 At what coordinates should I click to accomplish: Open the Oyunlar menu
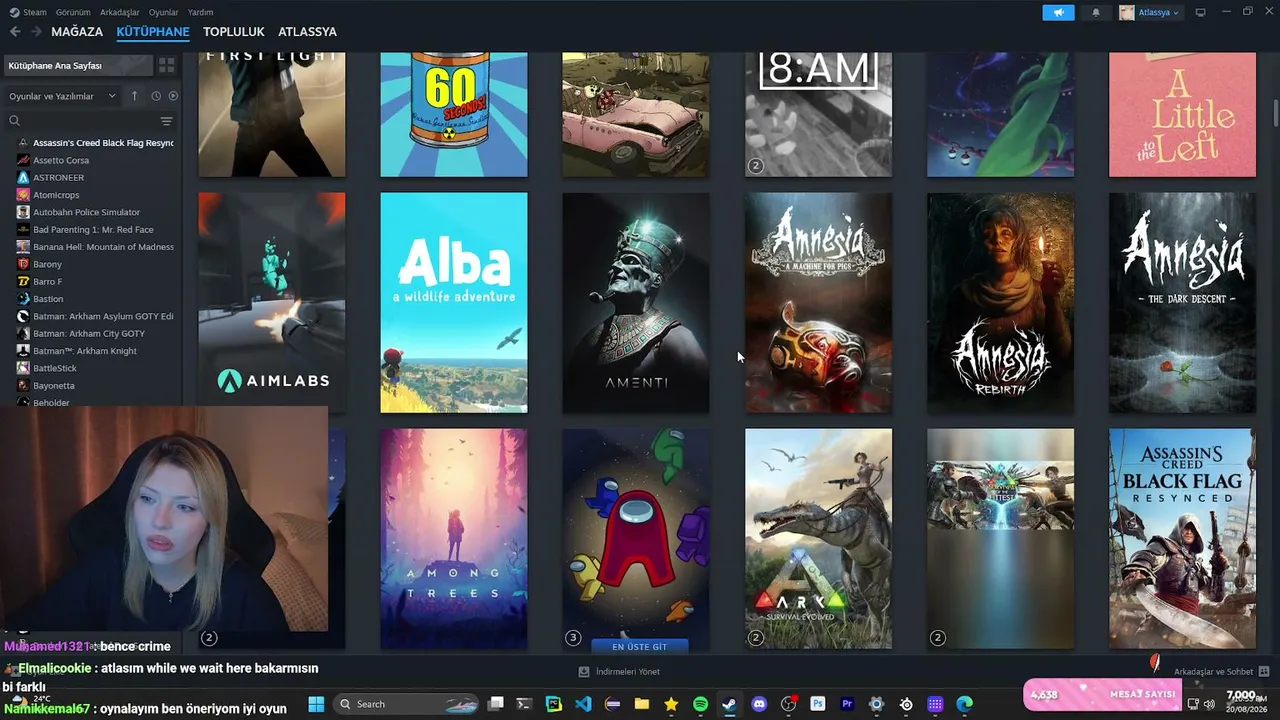[x=164, y=12]
